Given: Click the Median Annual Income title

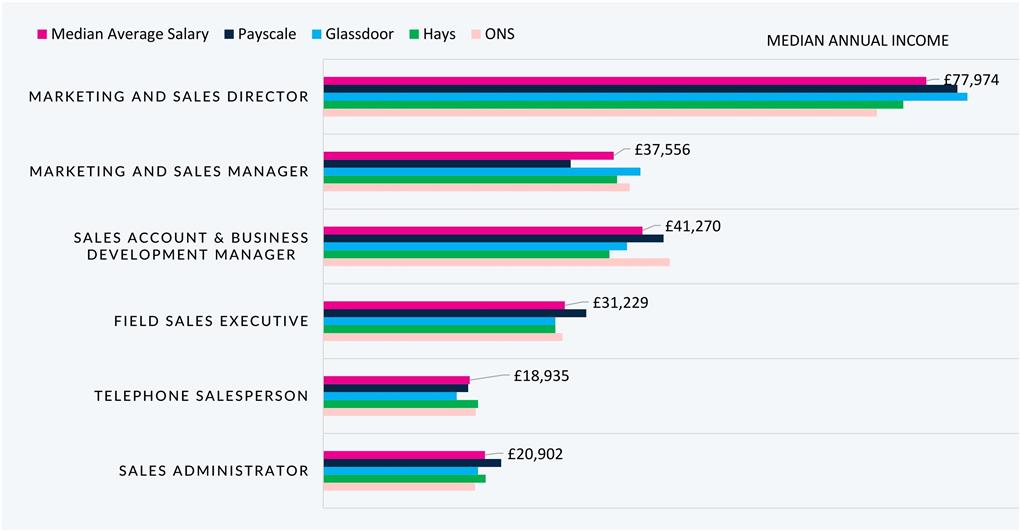Looking at the screenshot, I should (857, 41).
